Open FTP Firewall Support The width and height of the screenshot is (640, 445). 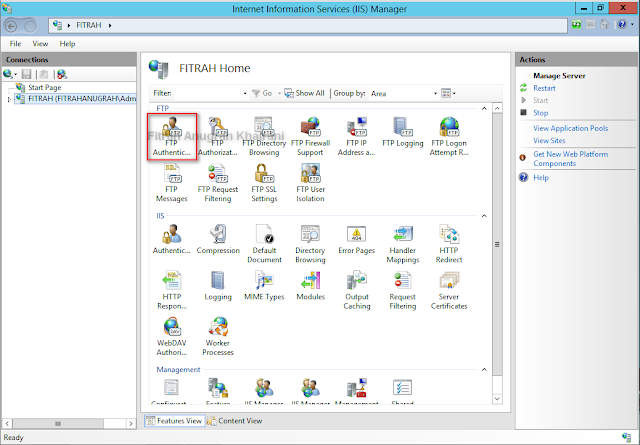310,136
